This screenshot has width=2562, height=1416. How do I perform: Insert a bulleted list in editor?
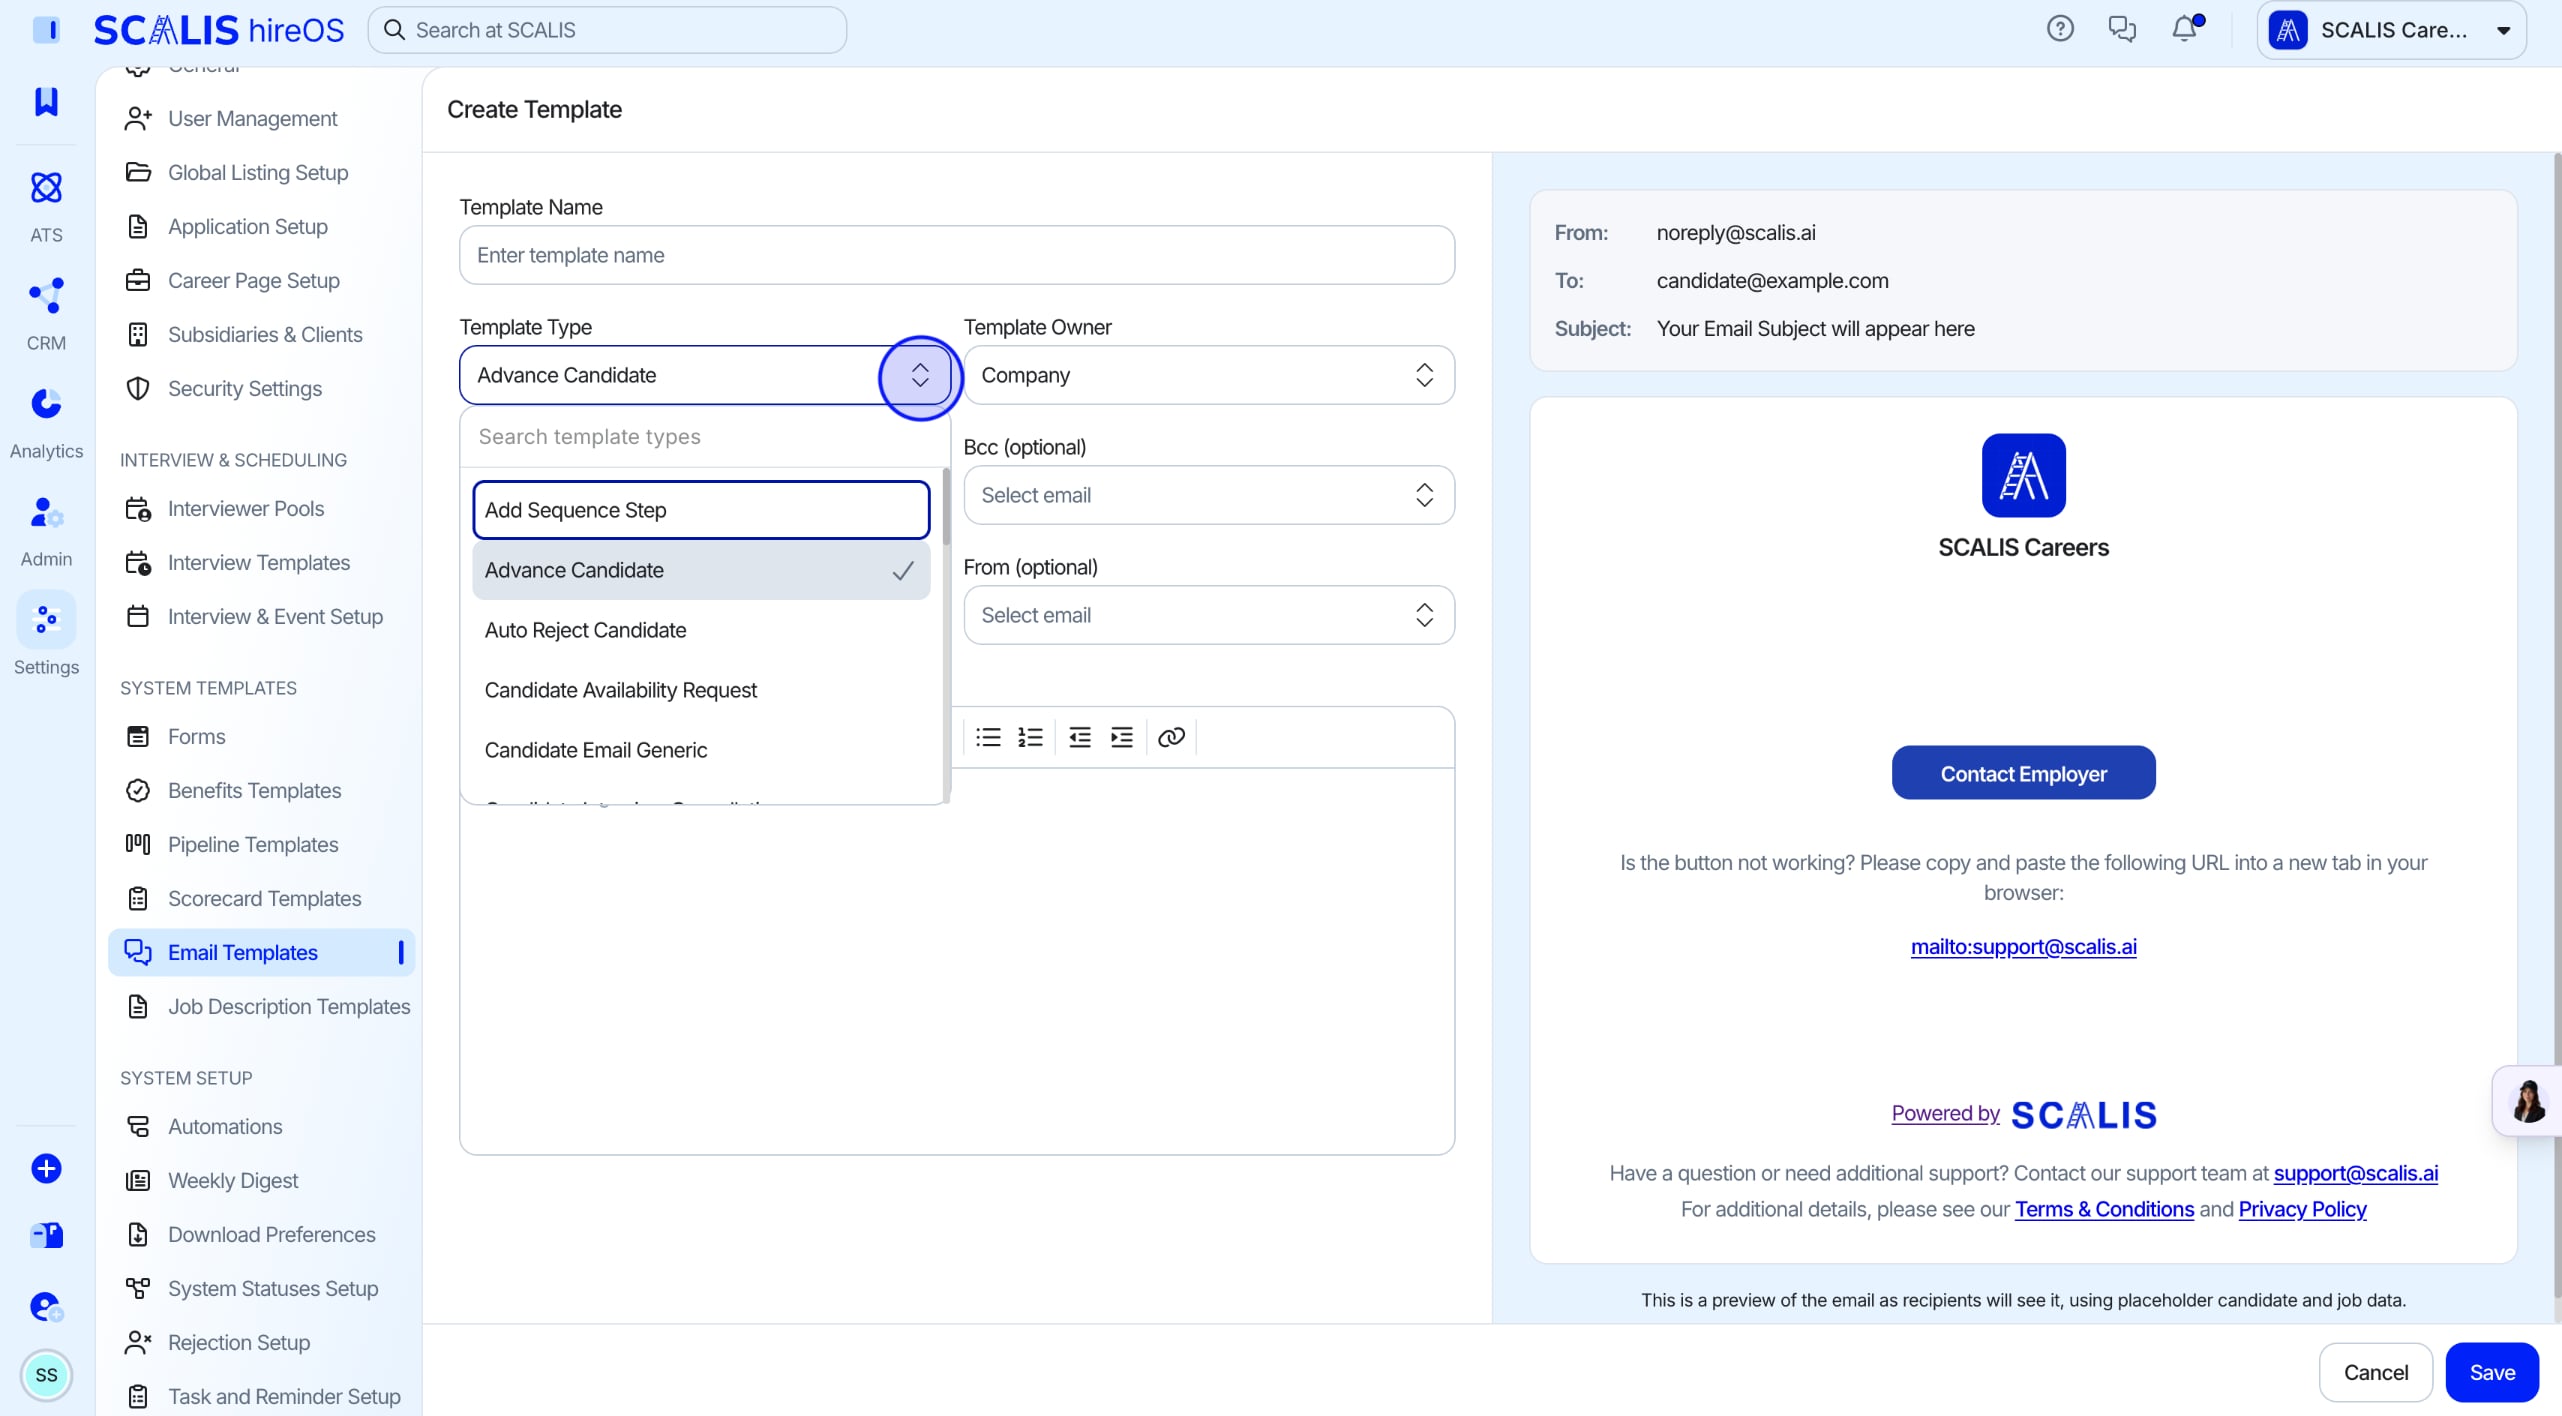coord(988,737)
